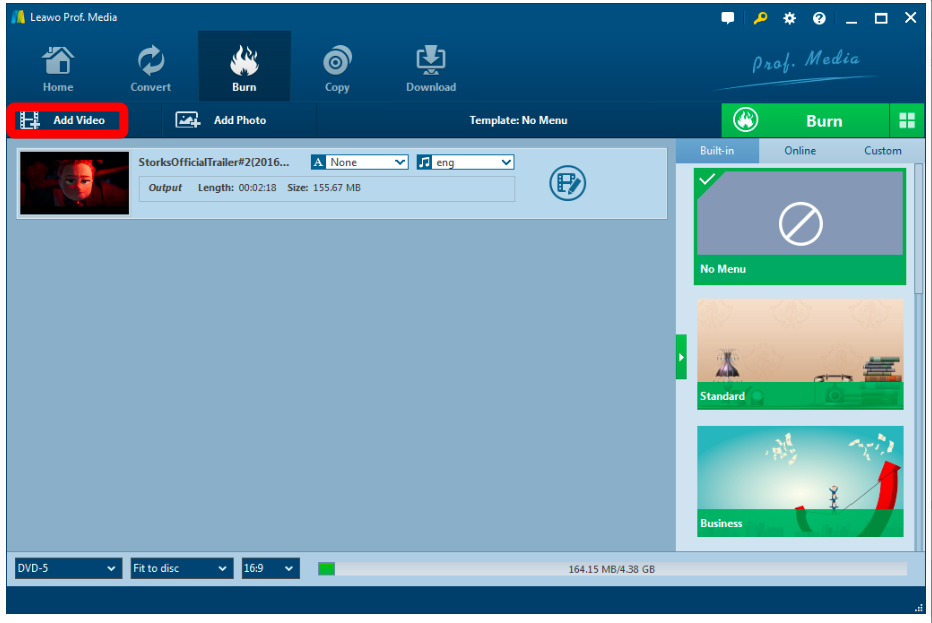Click the Output label in video row
The image size is (932, 623).
click(165, 188)
